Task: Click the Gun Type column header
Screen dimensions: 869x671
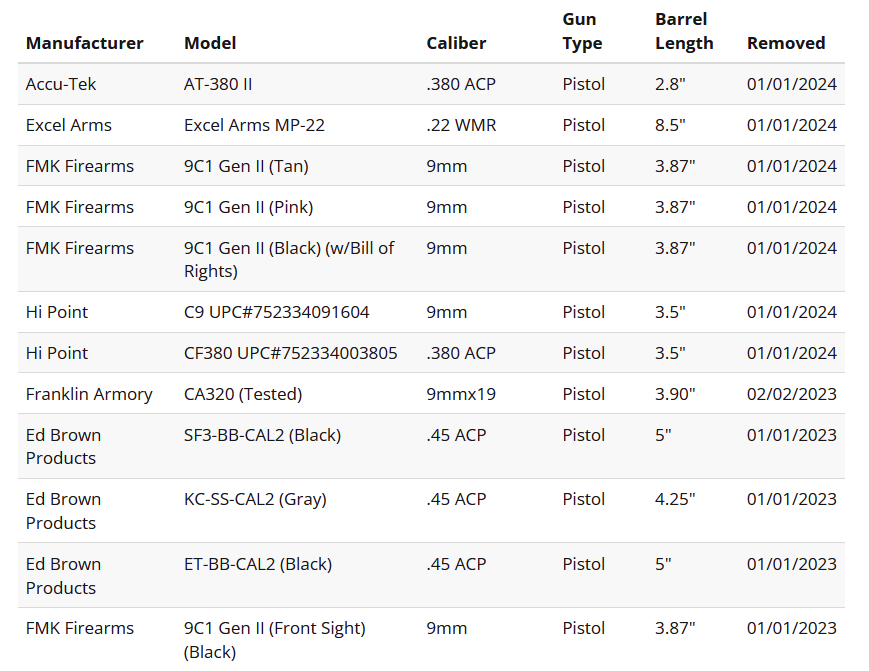Action: tap(582, 32)
